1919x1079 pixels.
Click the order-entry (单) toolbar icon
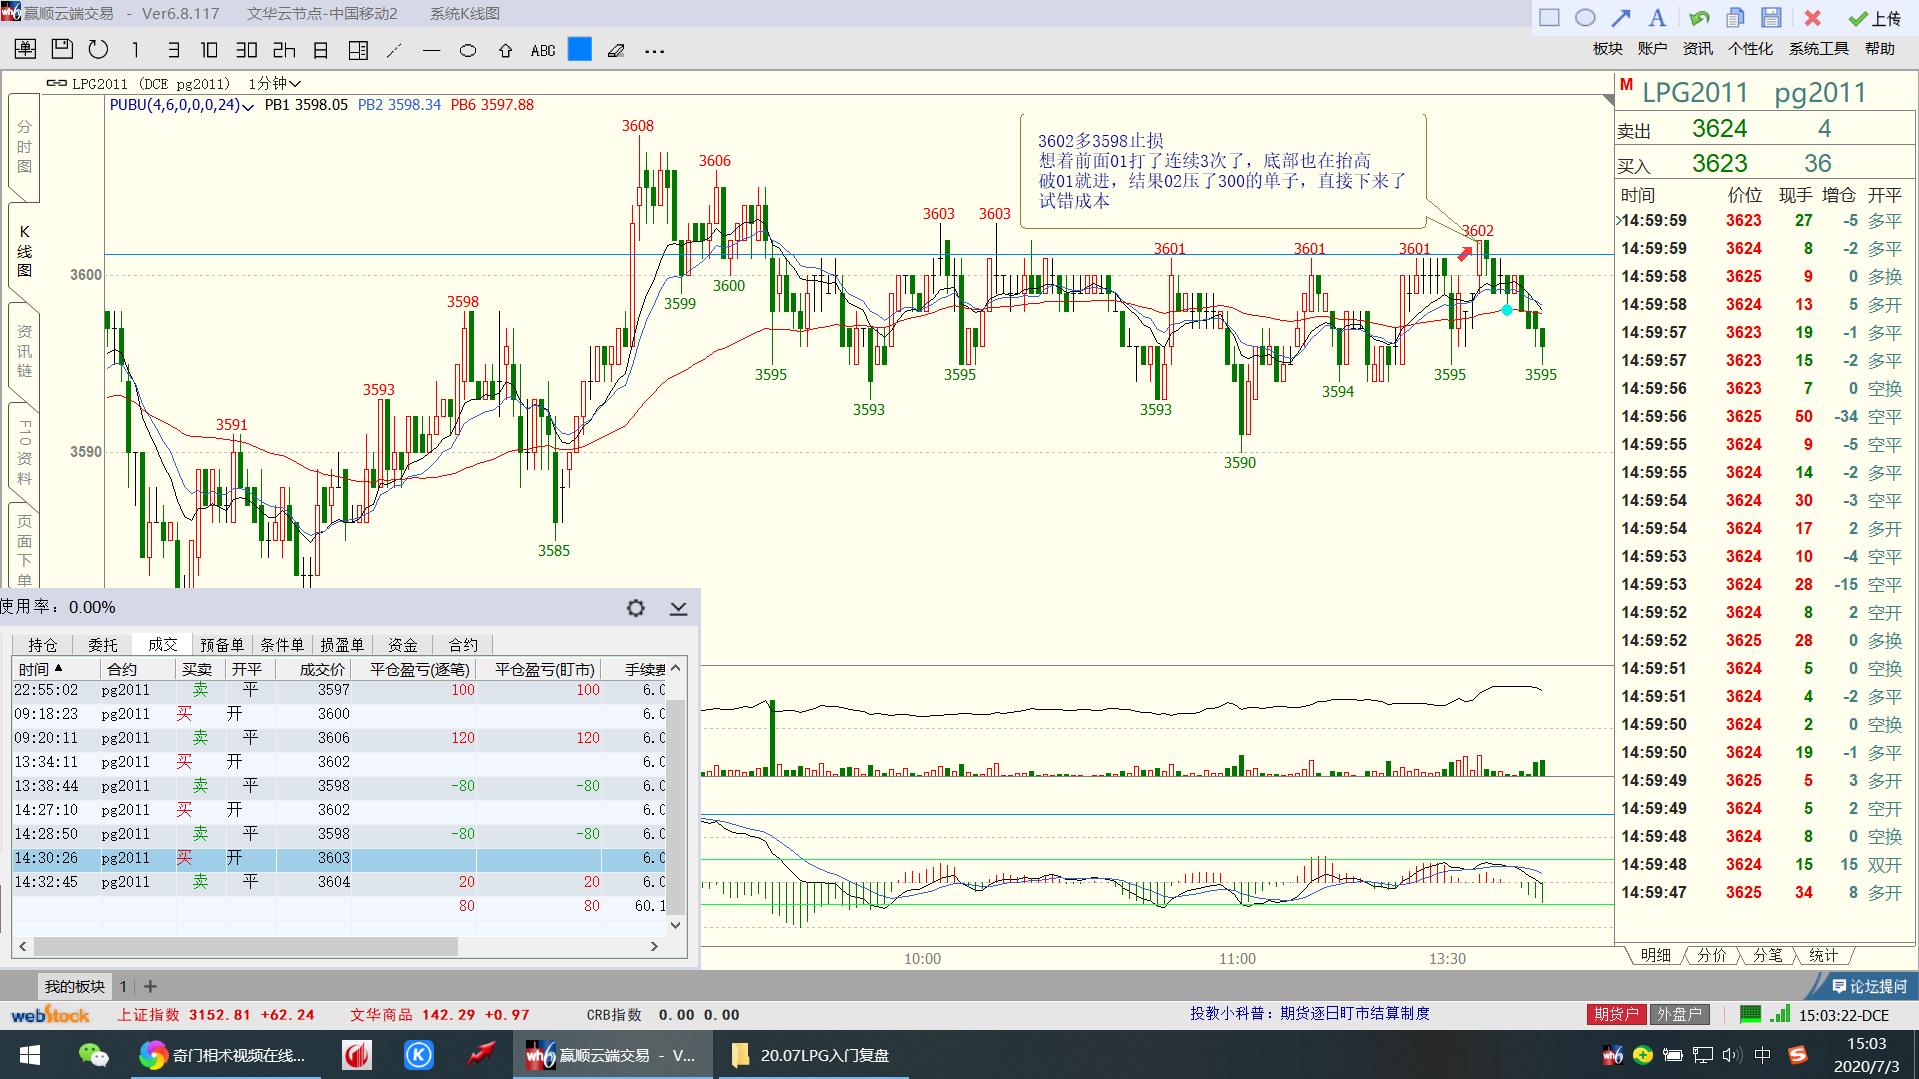[x=25, y=50]
